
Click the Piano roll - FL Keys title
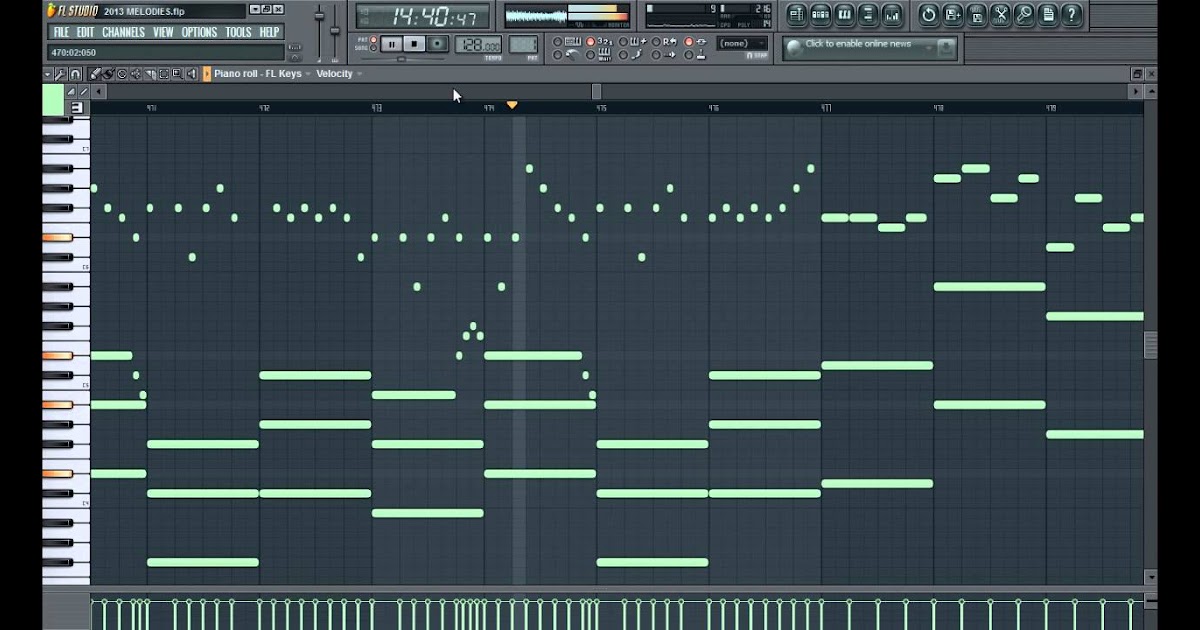point(257,74)
